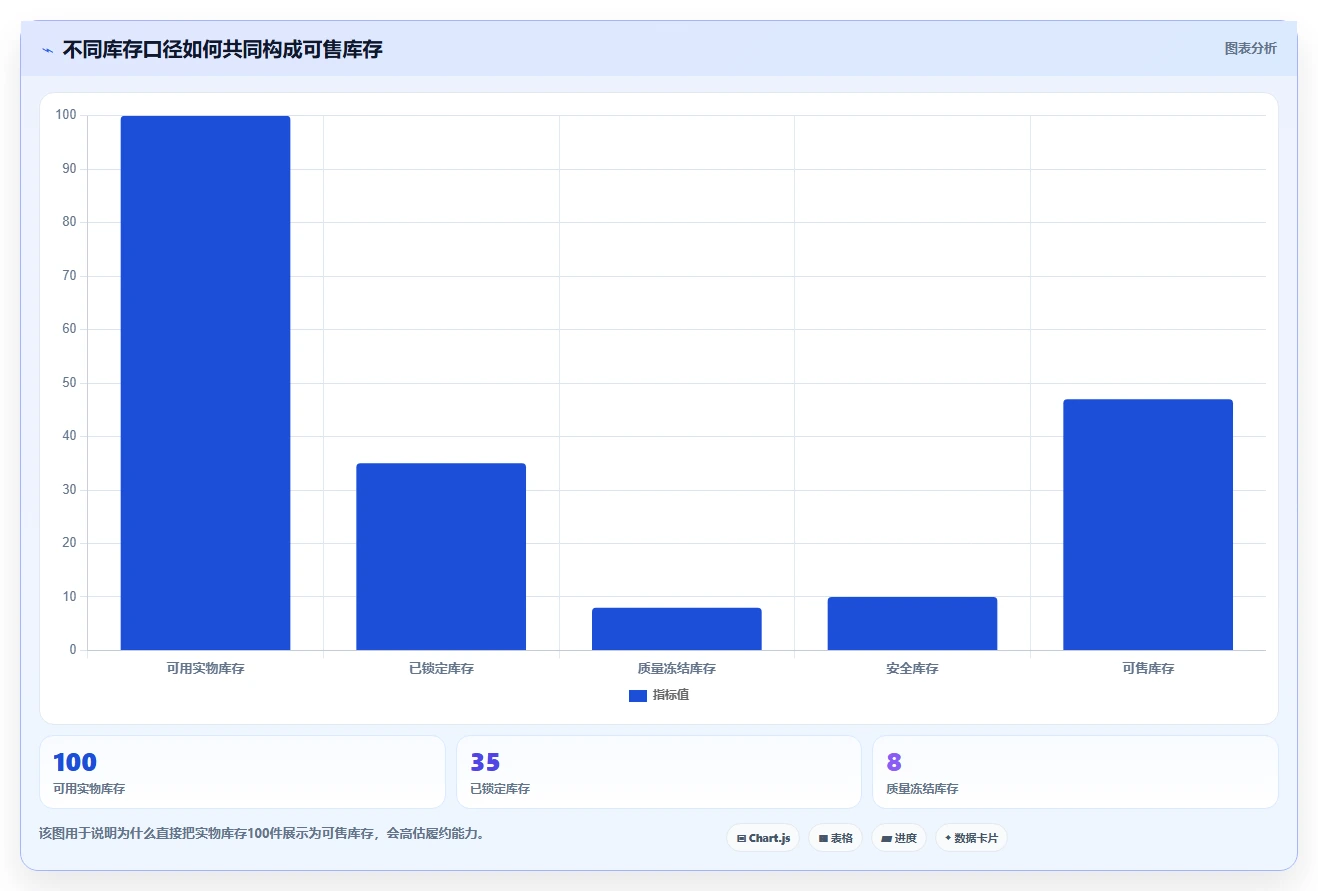The height and width of the screenshot is (891, 1318).
Task: Click the caption text about 实物库存100件
Action: point(264,833)
